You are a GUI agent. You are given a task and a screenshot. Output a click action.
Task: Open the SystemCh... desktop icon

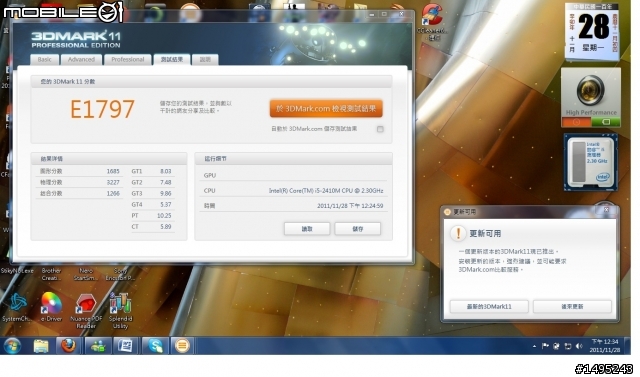point(16,308)
